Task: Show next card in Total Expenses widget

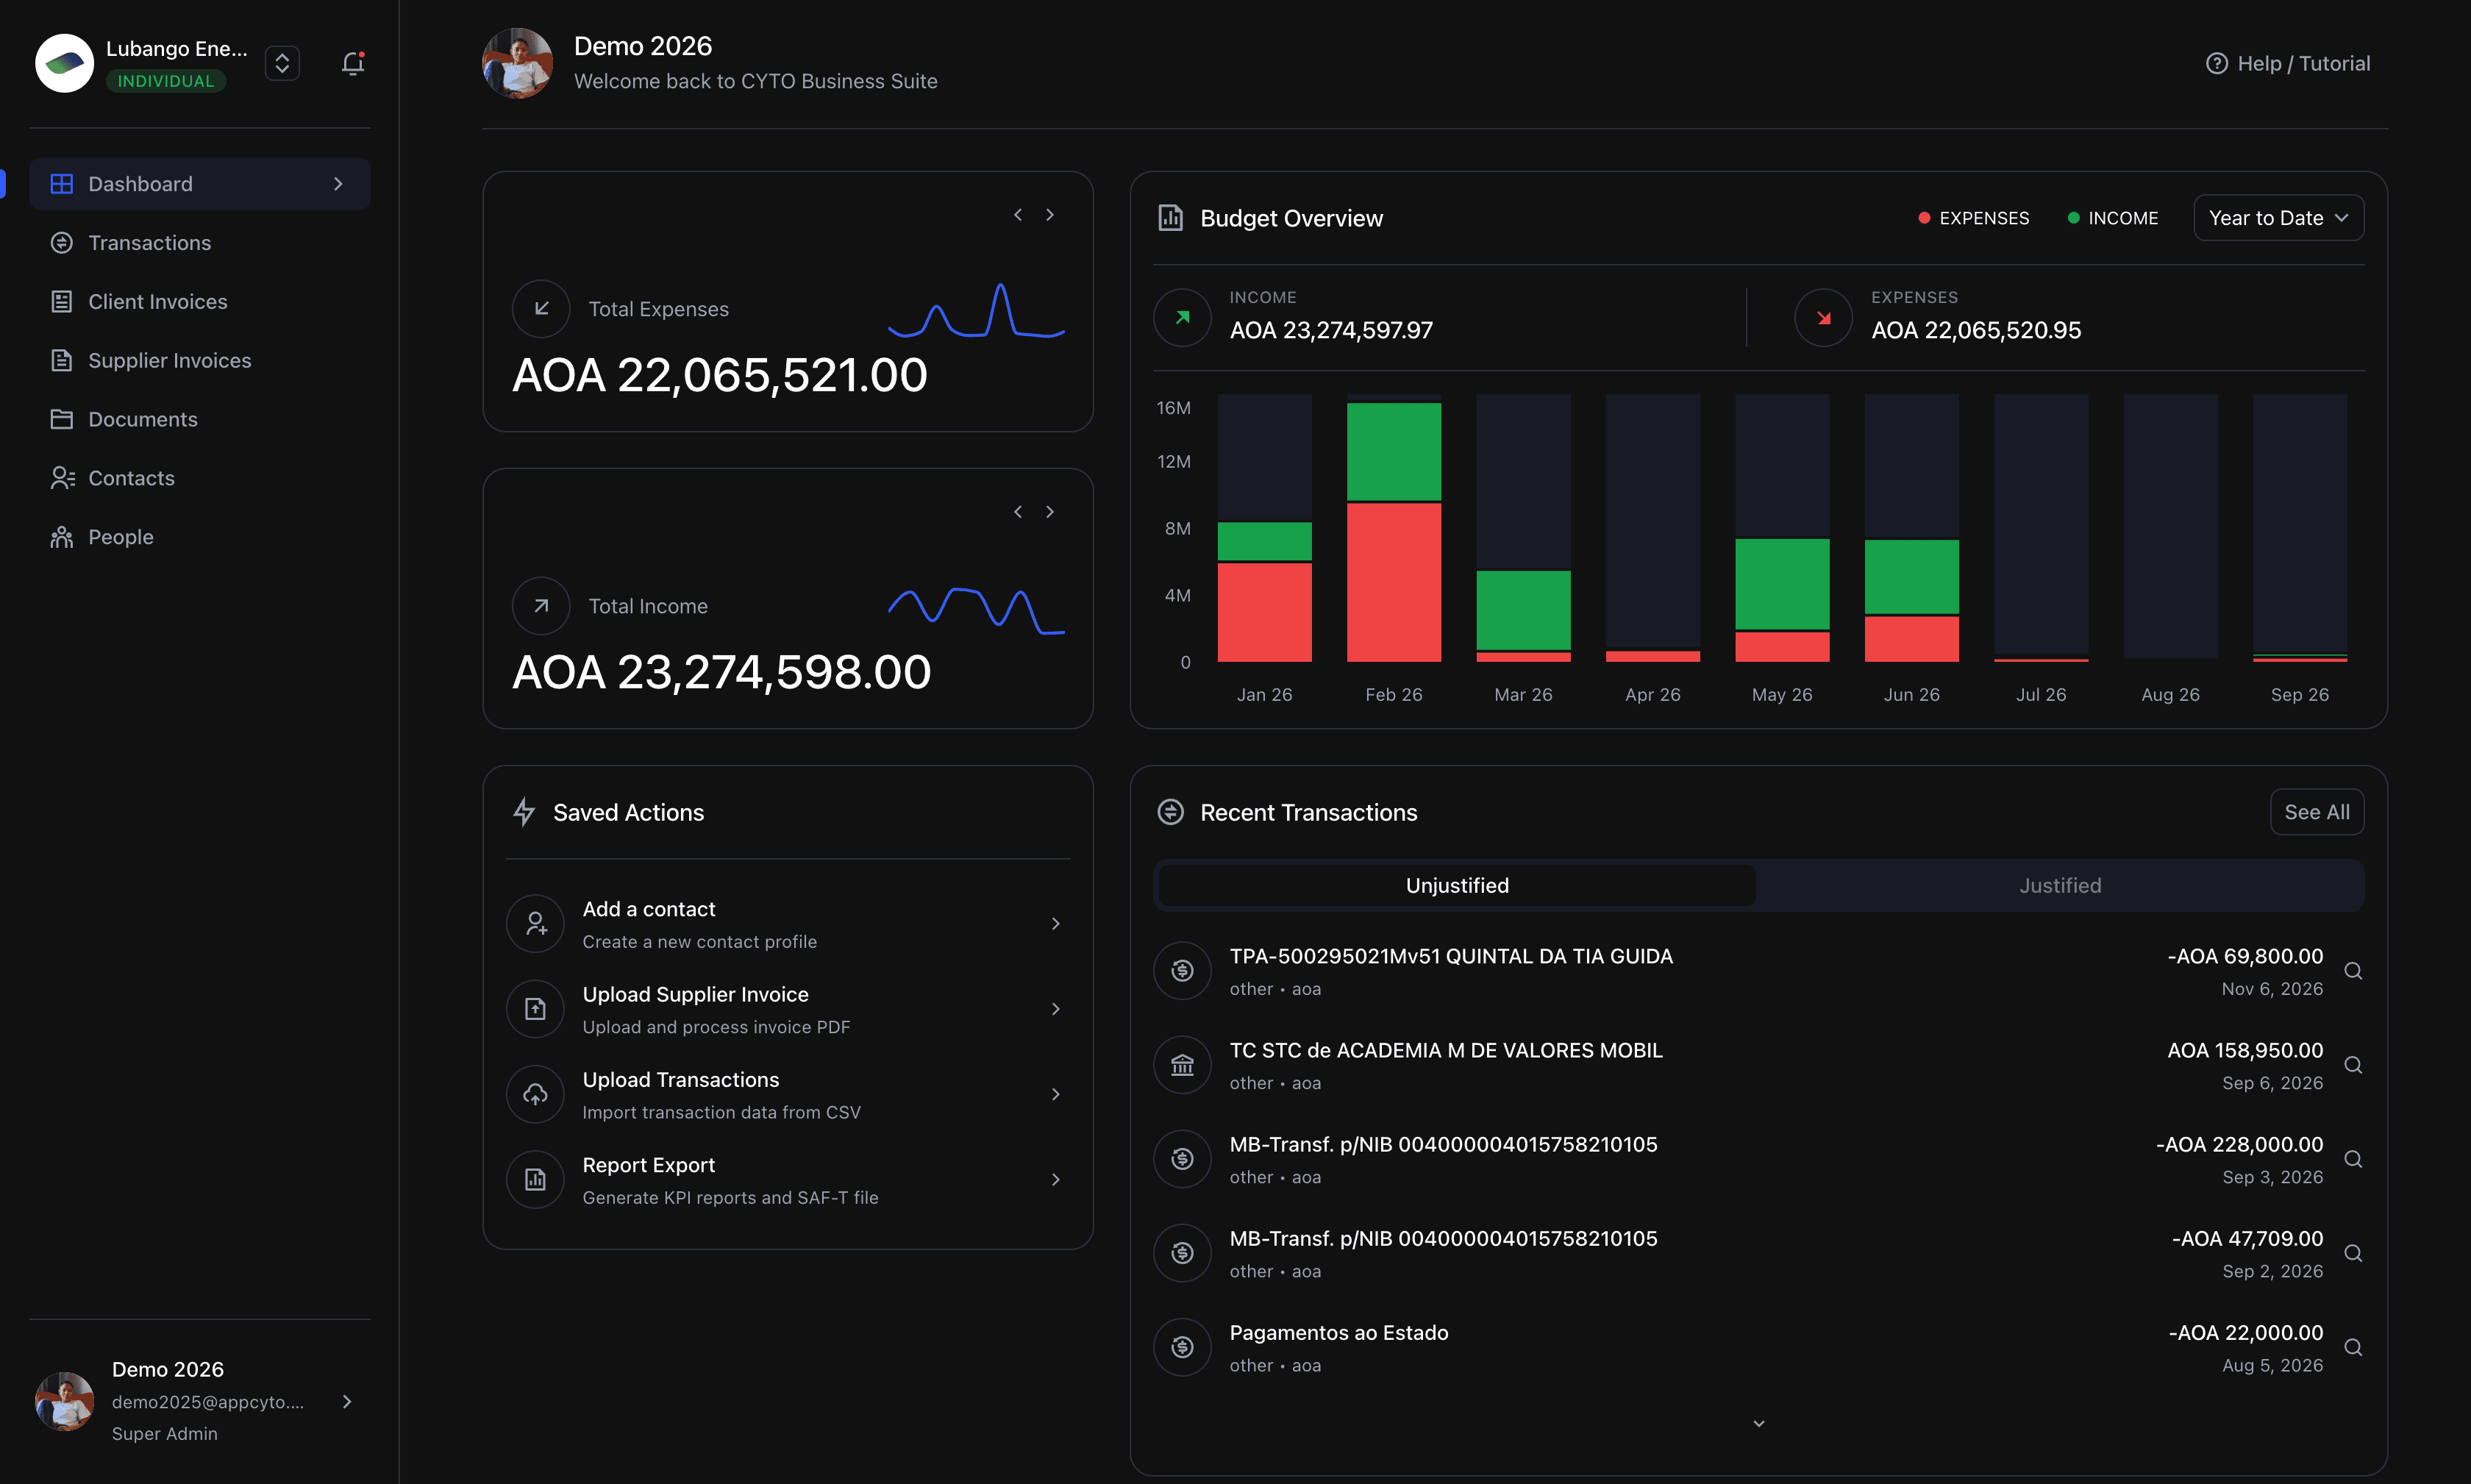Action: pyautogui.click(x=1050, y=215)
